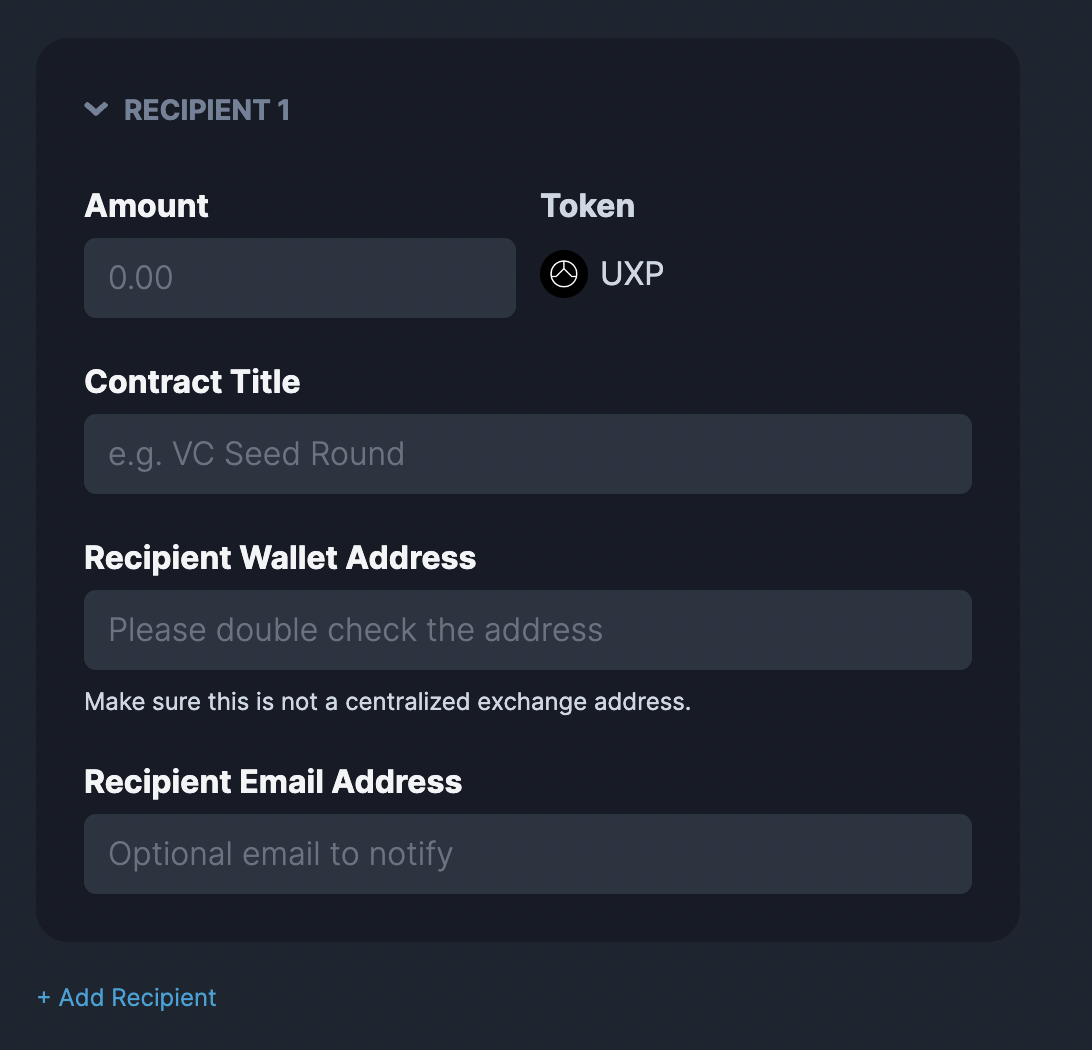Screen dimensions: 1092x1050
Task: Click the Recipient Email Address label
Action: [x=273, y=781]
